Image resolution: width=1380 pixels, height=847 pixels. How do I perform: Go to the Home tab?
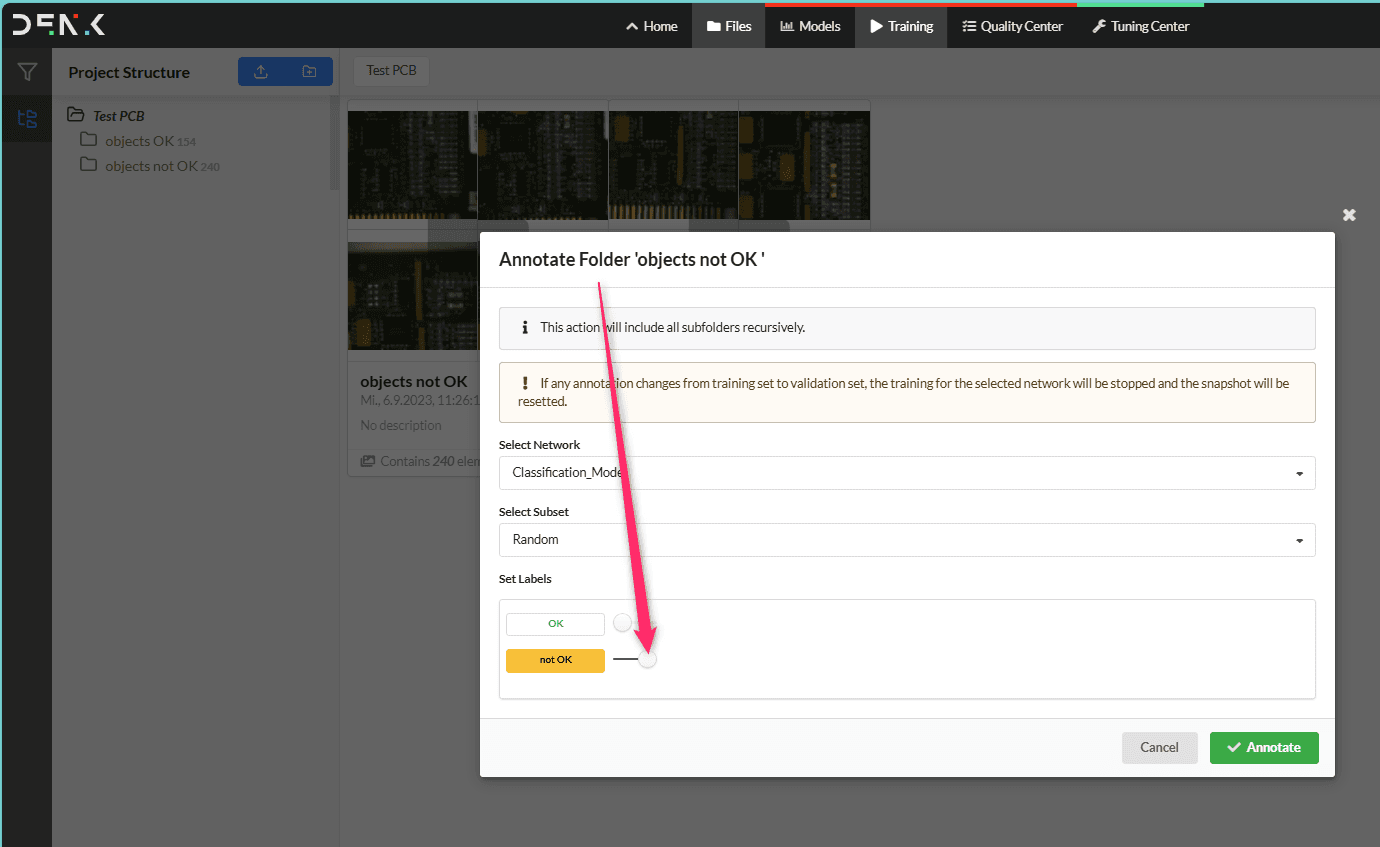651,26
